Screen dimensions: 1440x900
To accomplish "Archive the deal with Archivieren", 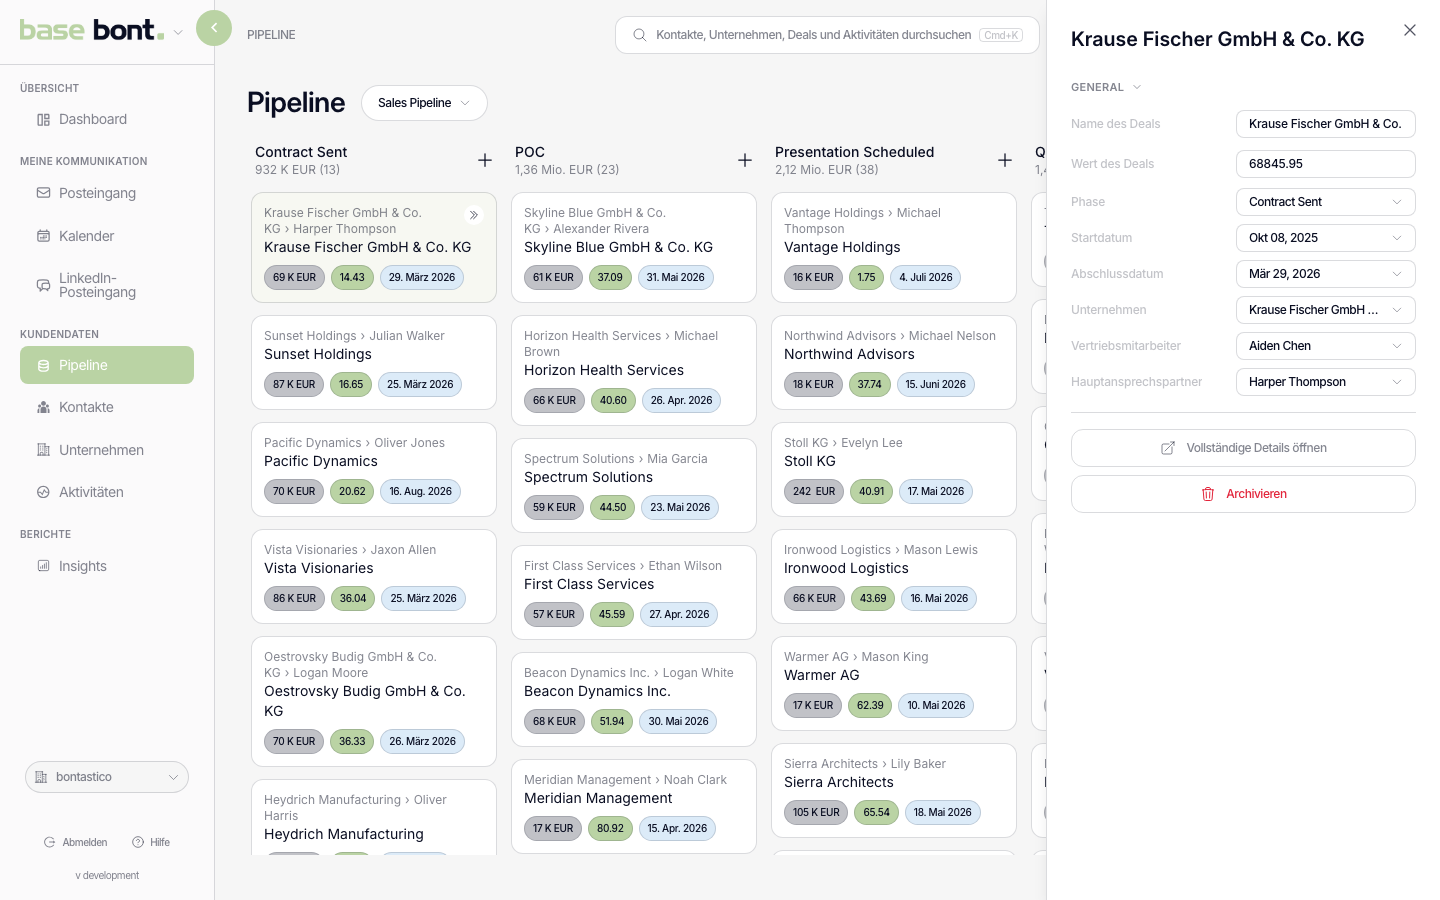I will 1243,494.
